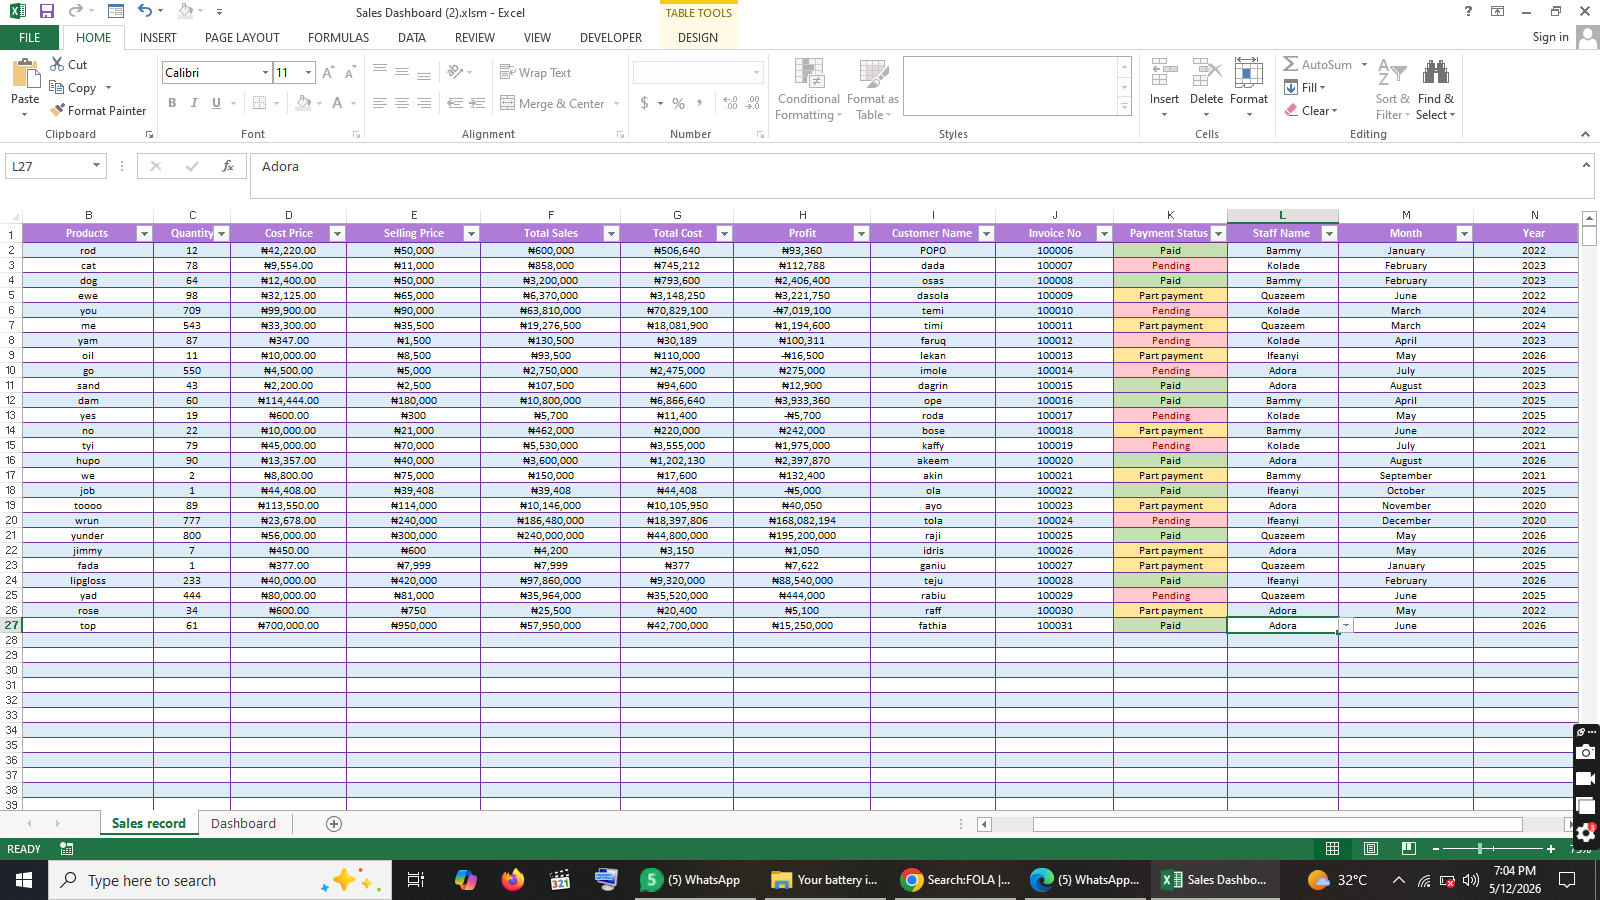The image size is (1600, 900).
Task: Toggle Italic formatting
Action: [x=194, y=103]
